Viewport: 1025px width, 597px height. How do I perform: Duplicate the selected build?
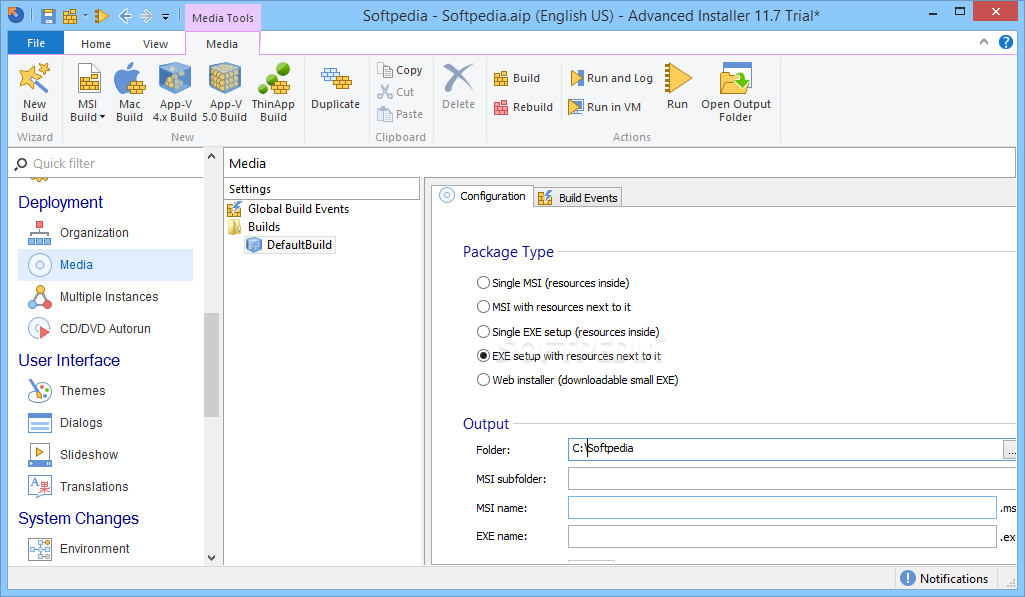click(x=335, y=87)
